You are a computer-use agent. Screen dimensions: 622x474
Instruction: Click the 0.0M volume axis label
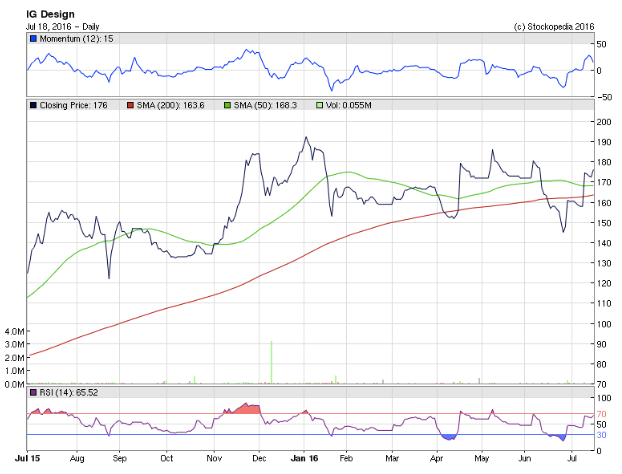14,384
